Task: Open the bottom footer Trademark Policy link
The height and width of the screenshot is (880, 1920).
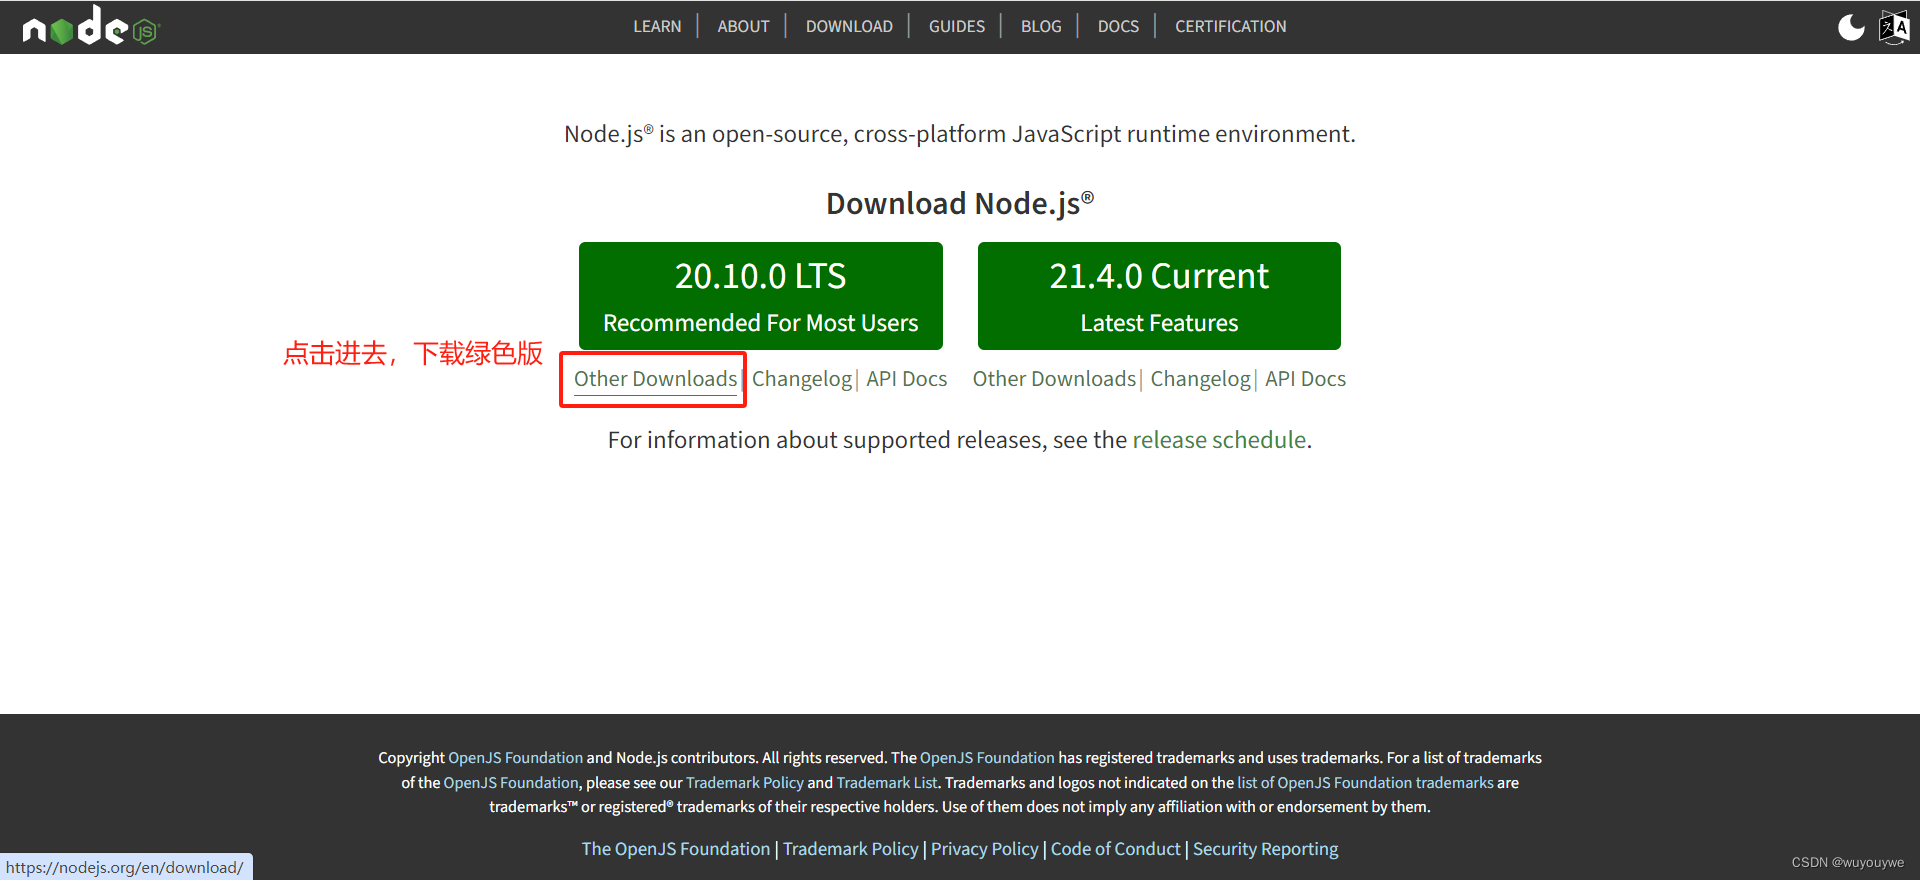Action: point(850,849)
